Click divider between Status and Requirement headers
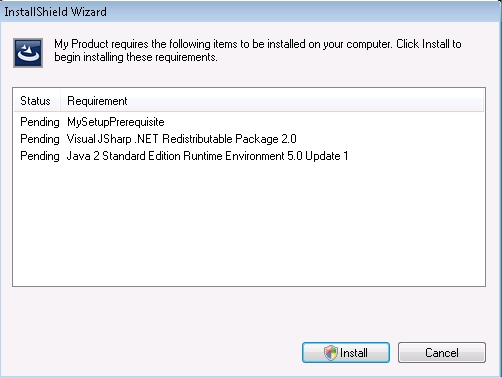The image size is (502, 378). 60,101
